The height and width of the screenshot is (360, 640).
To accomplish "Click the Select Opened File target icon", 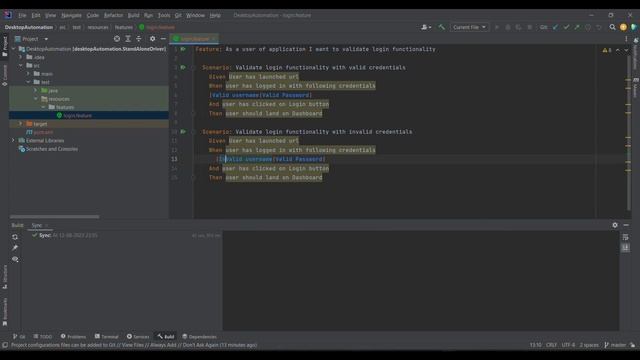I will pos(117,39).
